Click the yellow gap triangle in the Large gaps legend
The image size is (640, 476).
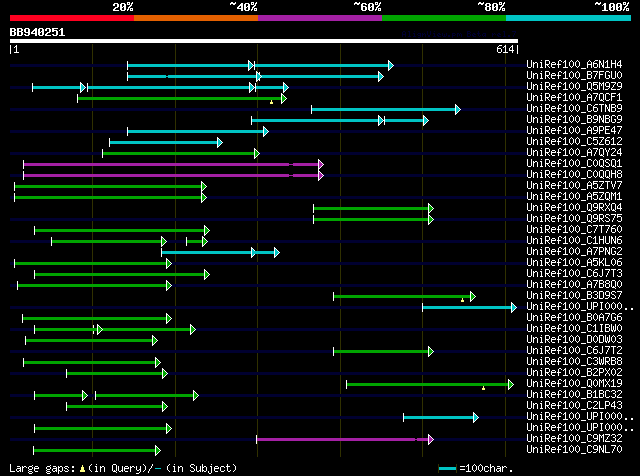pyautogui.click(x=82, y=469)
